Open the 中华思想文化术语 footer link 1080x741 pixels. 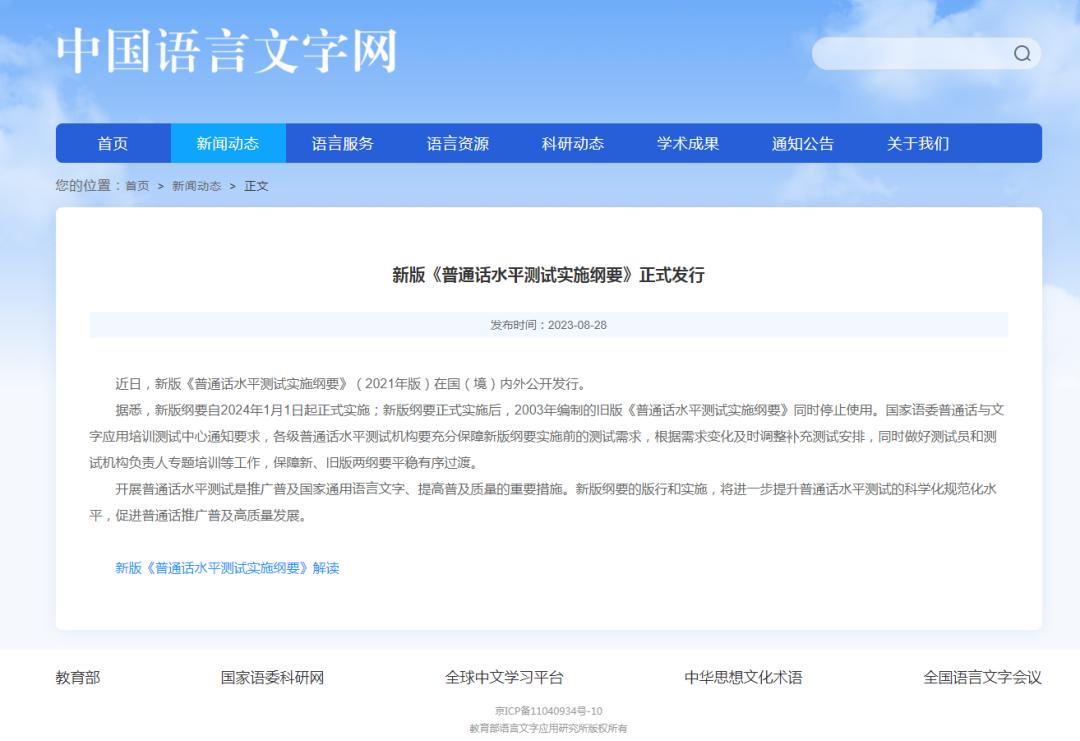(x=743, y=678)
